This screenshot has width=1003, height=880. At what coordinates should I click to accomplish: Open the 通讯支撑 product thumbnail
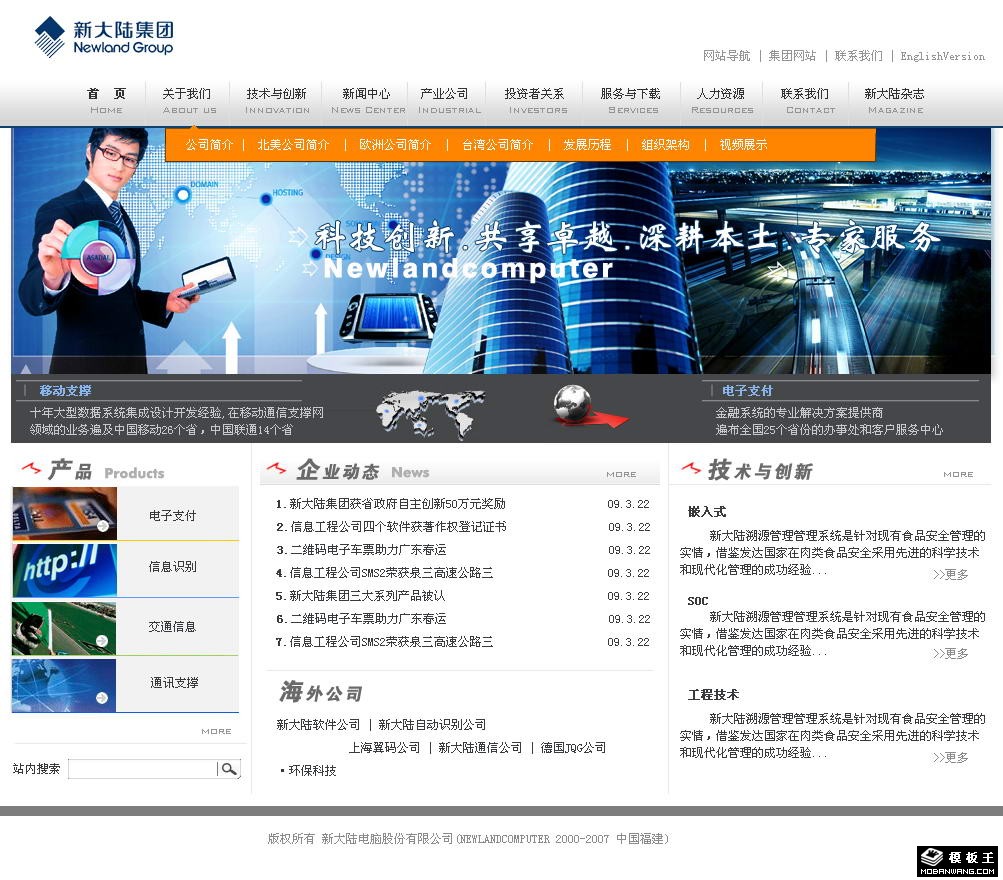pos(65,685)
